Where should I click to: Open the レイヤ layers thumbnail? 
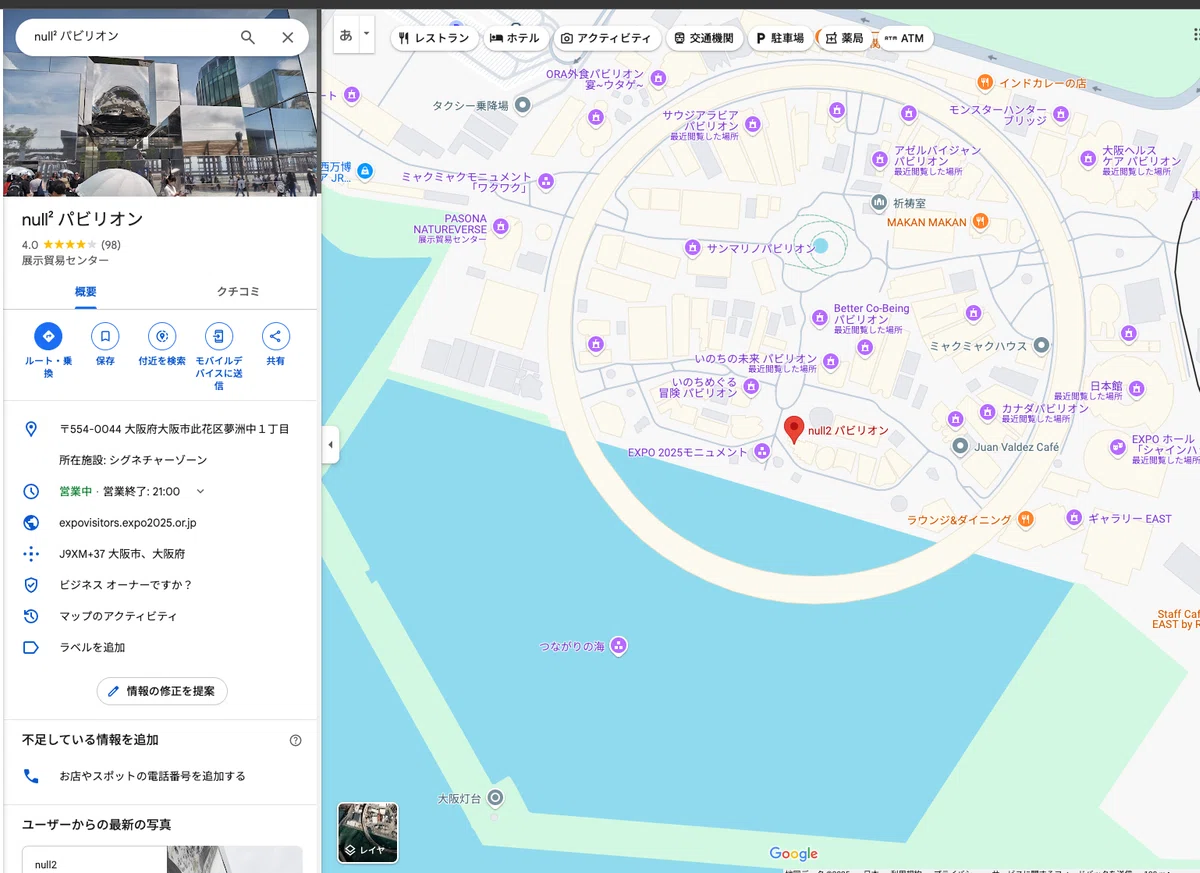click(x=368, y=832)
